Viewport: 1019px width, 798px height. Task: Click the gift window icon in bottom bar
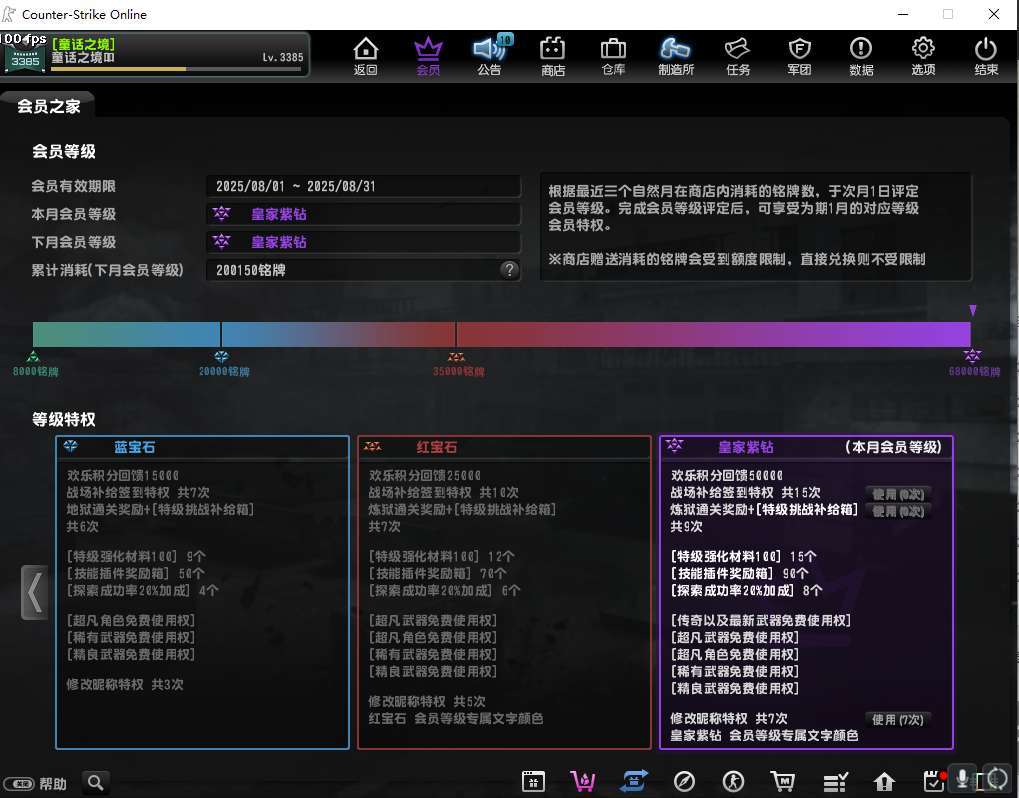point(533,780)
